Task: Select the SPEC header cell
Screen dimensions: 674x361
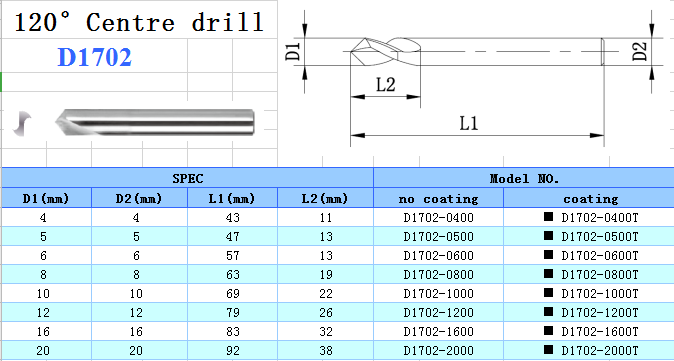Action: 188,178
